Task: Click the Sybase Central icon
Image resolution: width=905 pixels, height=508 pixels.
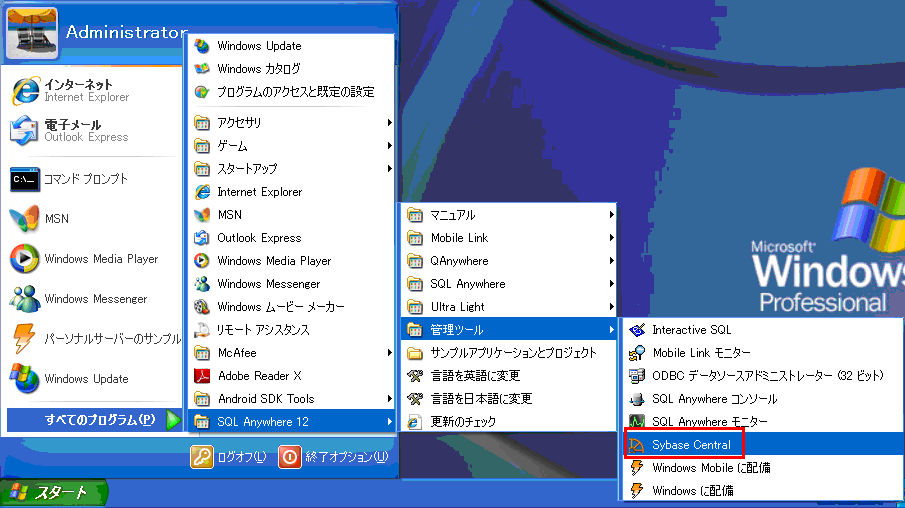Action: click(x=636, y=445)
